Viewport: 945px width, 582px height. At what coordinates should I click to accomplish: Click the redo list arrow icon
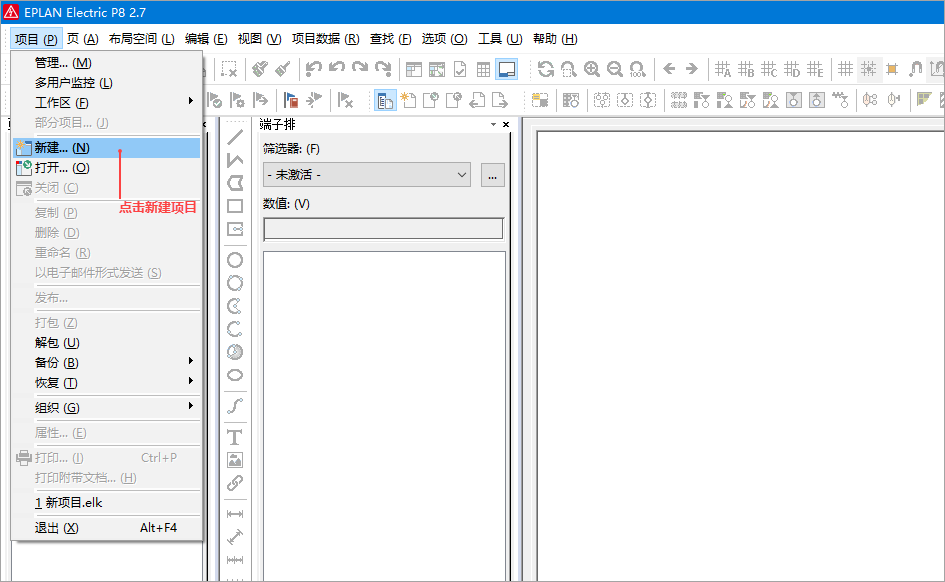(x=383, y=69)
